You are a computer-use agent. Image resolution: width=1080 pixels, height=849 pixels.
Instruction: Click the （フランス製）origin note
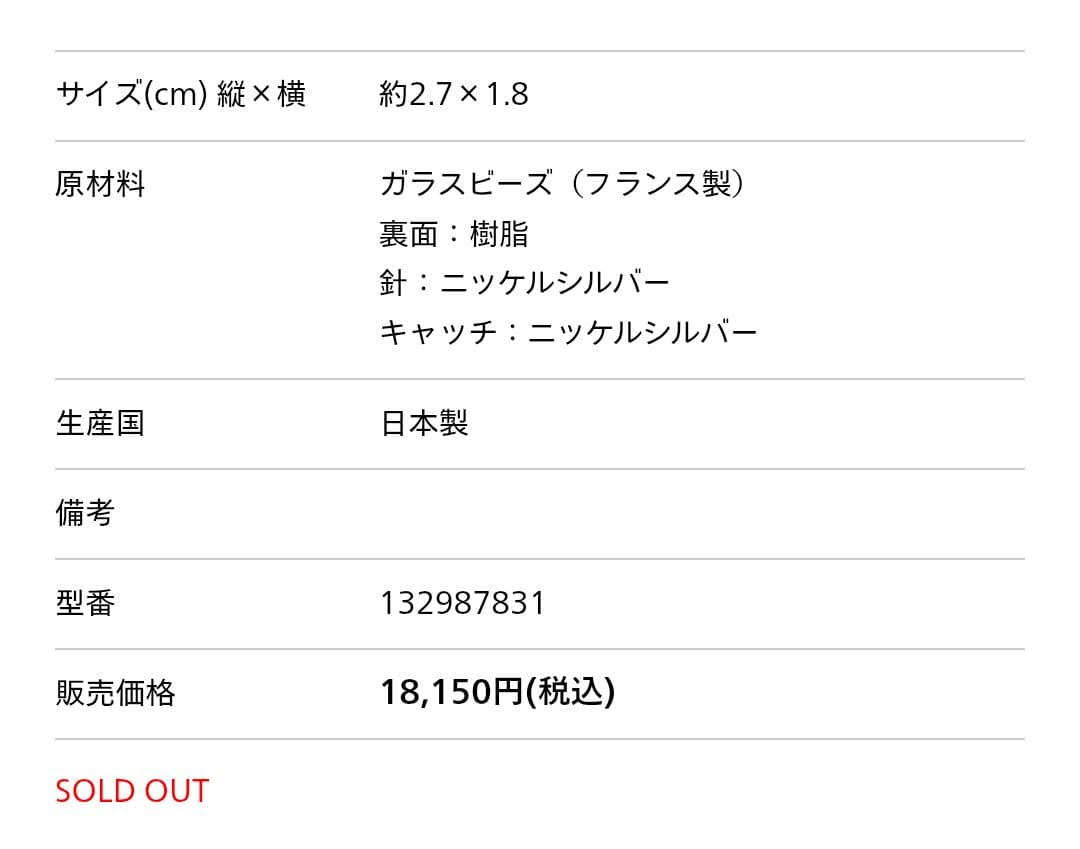[658, 185]
